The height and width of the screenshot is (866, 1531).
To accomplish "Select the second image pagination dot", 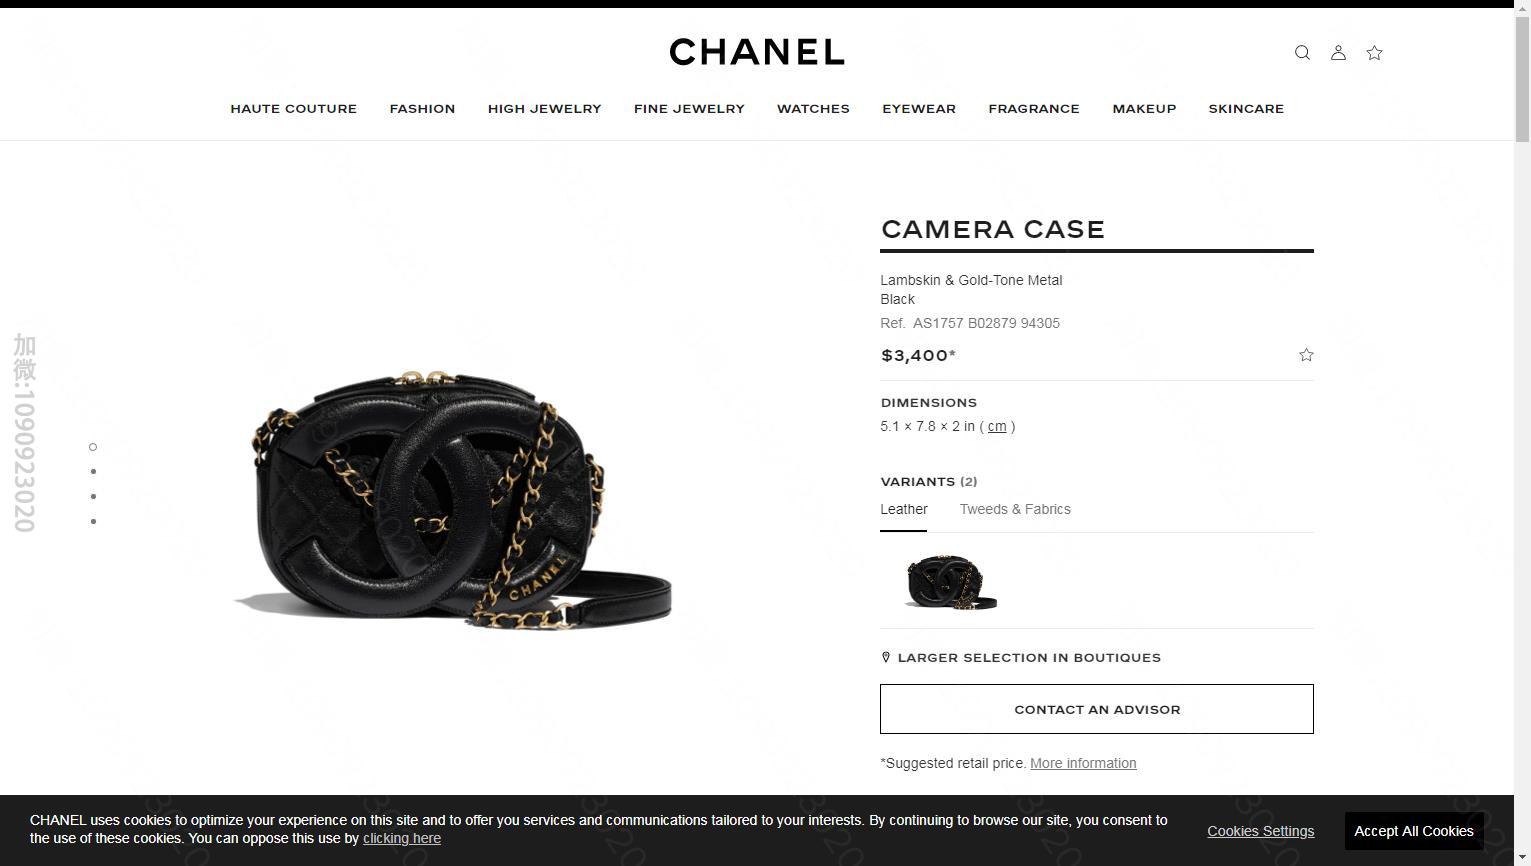I will 93,471.
